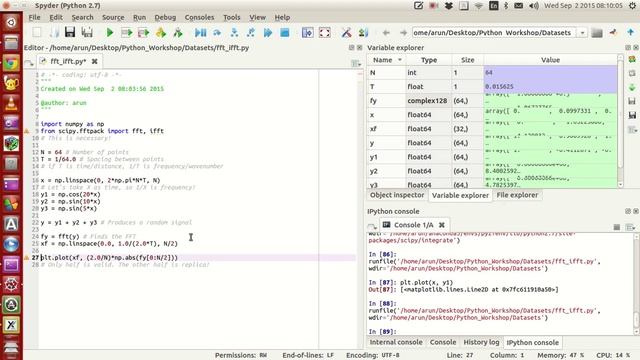This screenshot has height=360, width=640.
Task: Browse for a working directory
Action: tap(597, 33)
